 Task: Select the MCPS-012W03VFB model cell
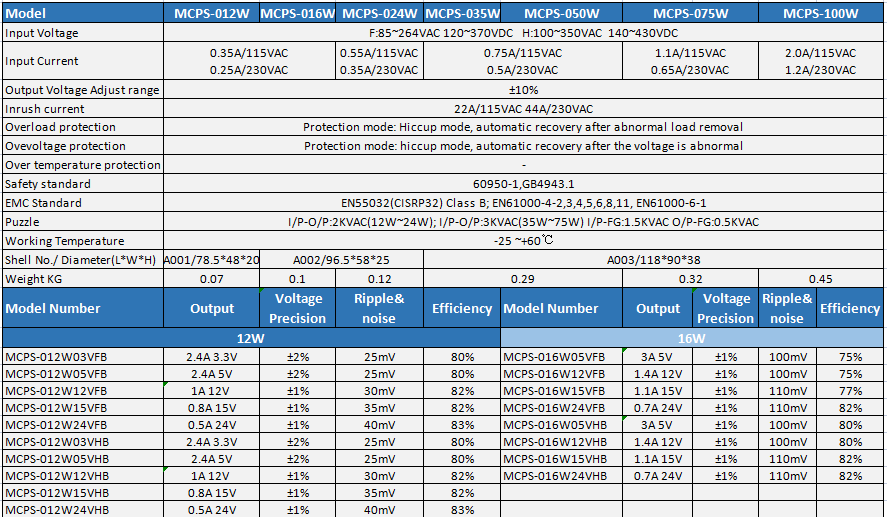(56, 357)
